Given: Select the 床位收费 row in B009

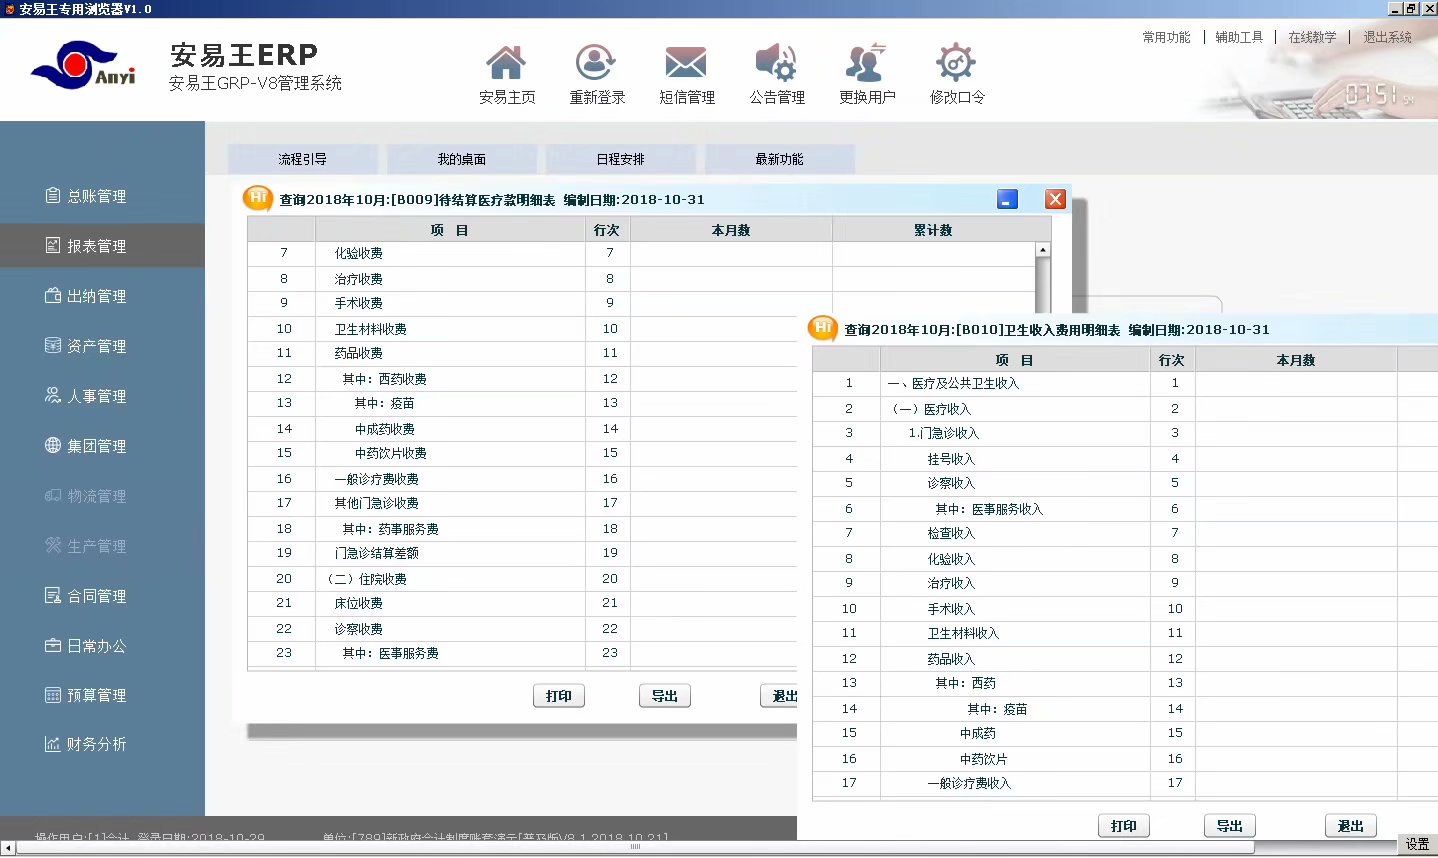Looking at the screenshot, I should [522, 604].
